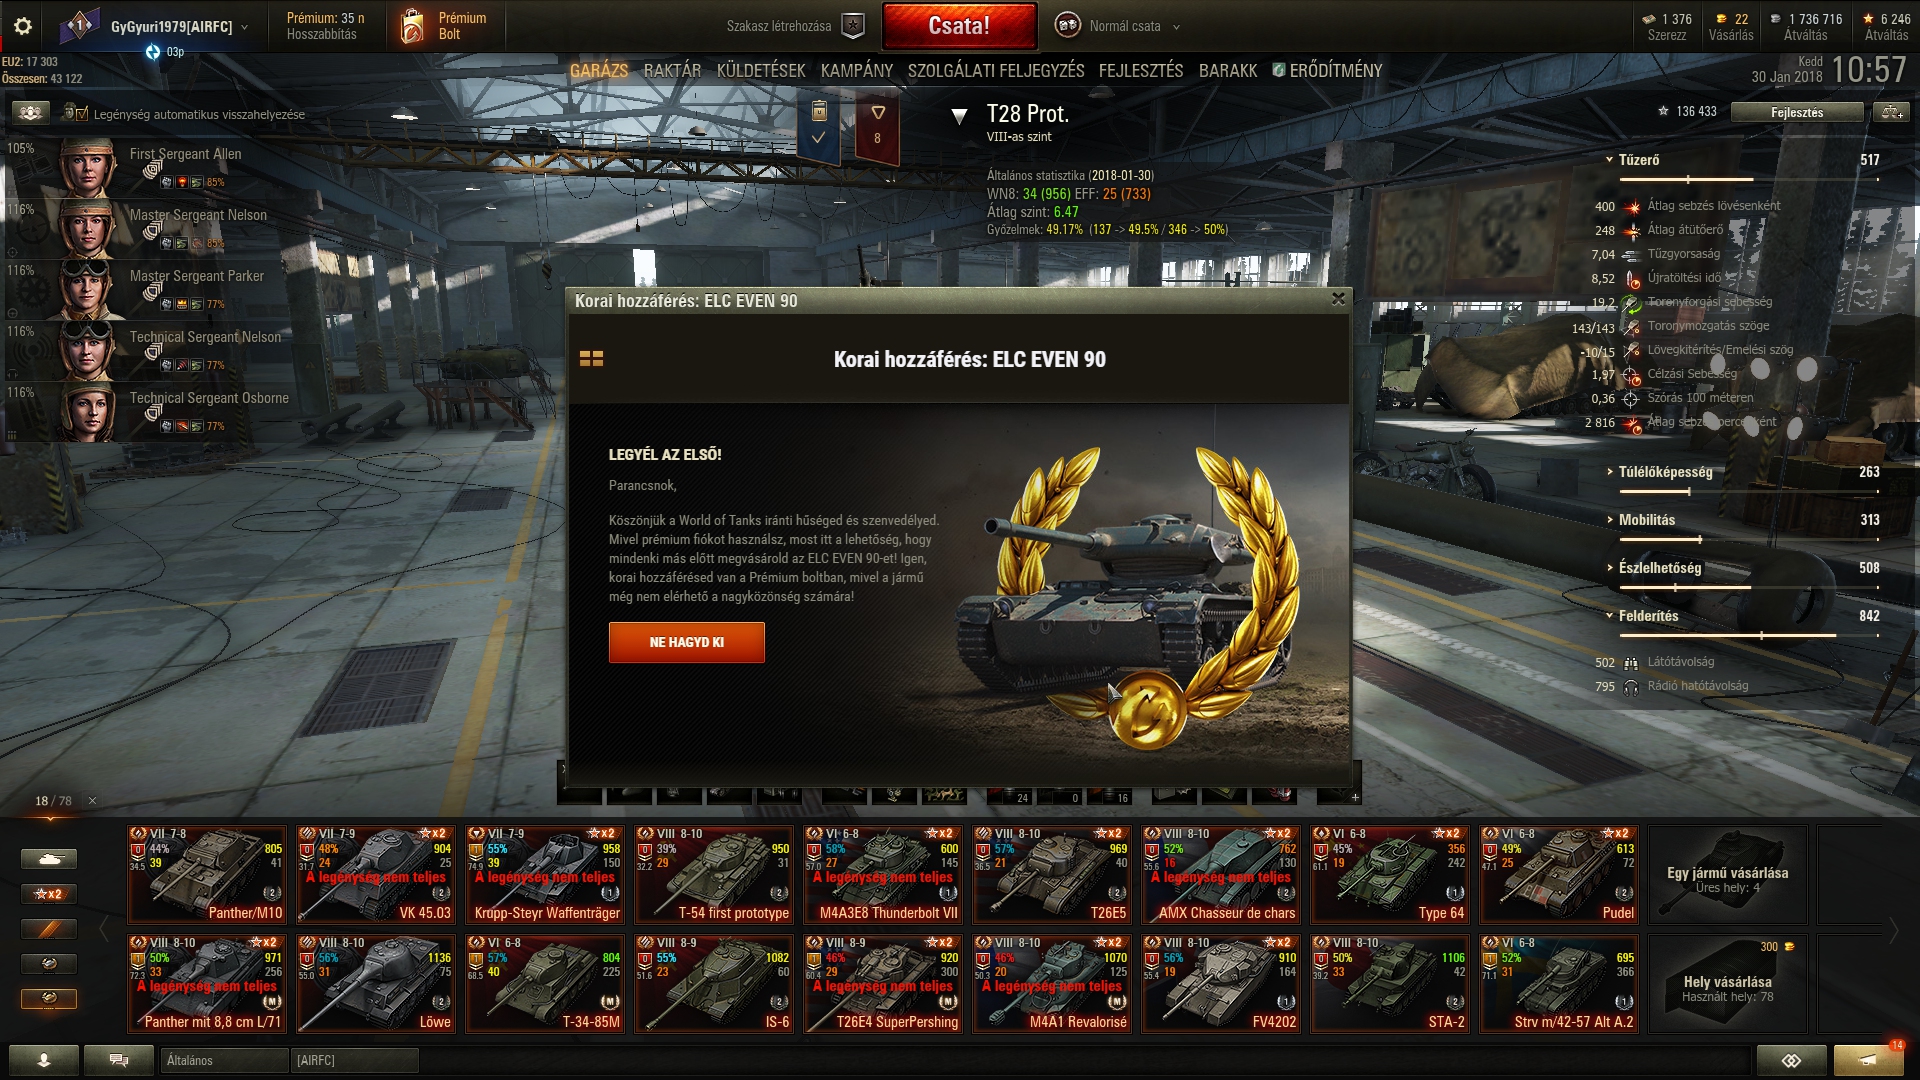Click the grid icon in popup header
Image resolution: width=1920 pixels, height=1080 pixels.
click(x=591, y=359)
